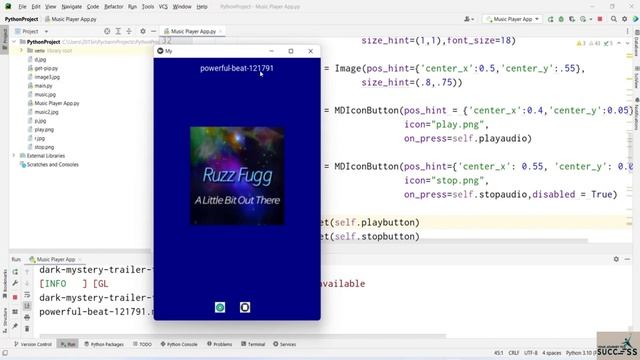Open the Problems tool window
Screen dimensions: 640x360
coord(219,344)
